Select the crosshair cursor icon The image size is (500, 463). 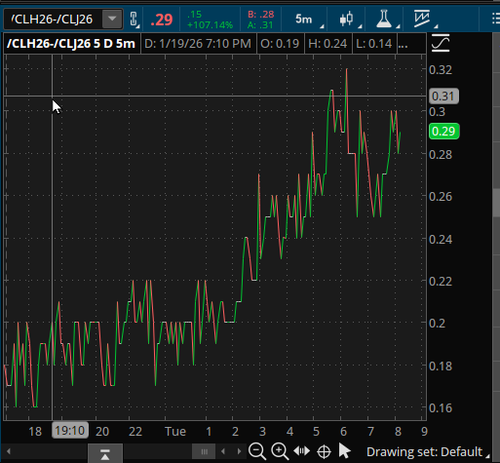324,452
